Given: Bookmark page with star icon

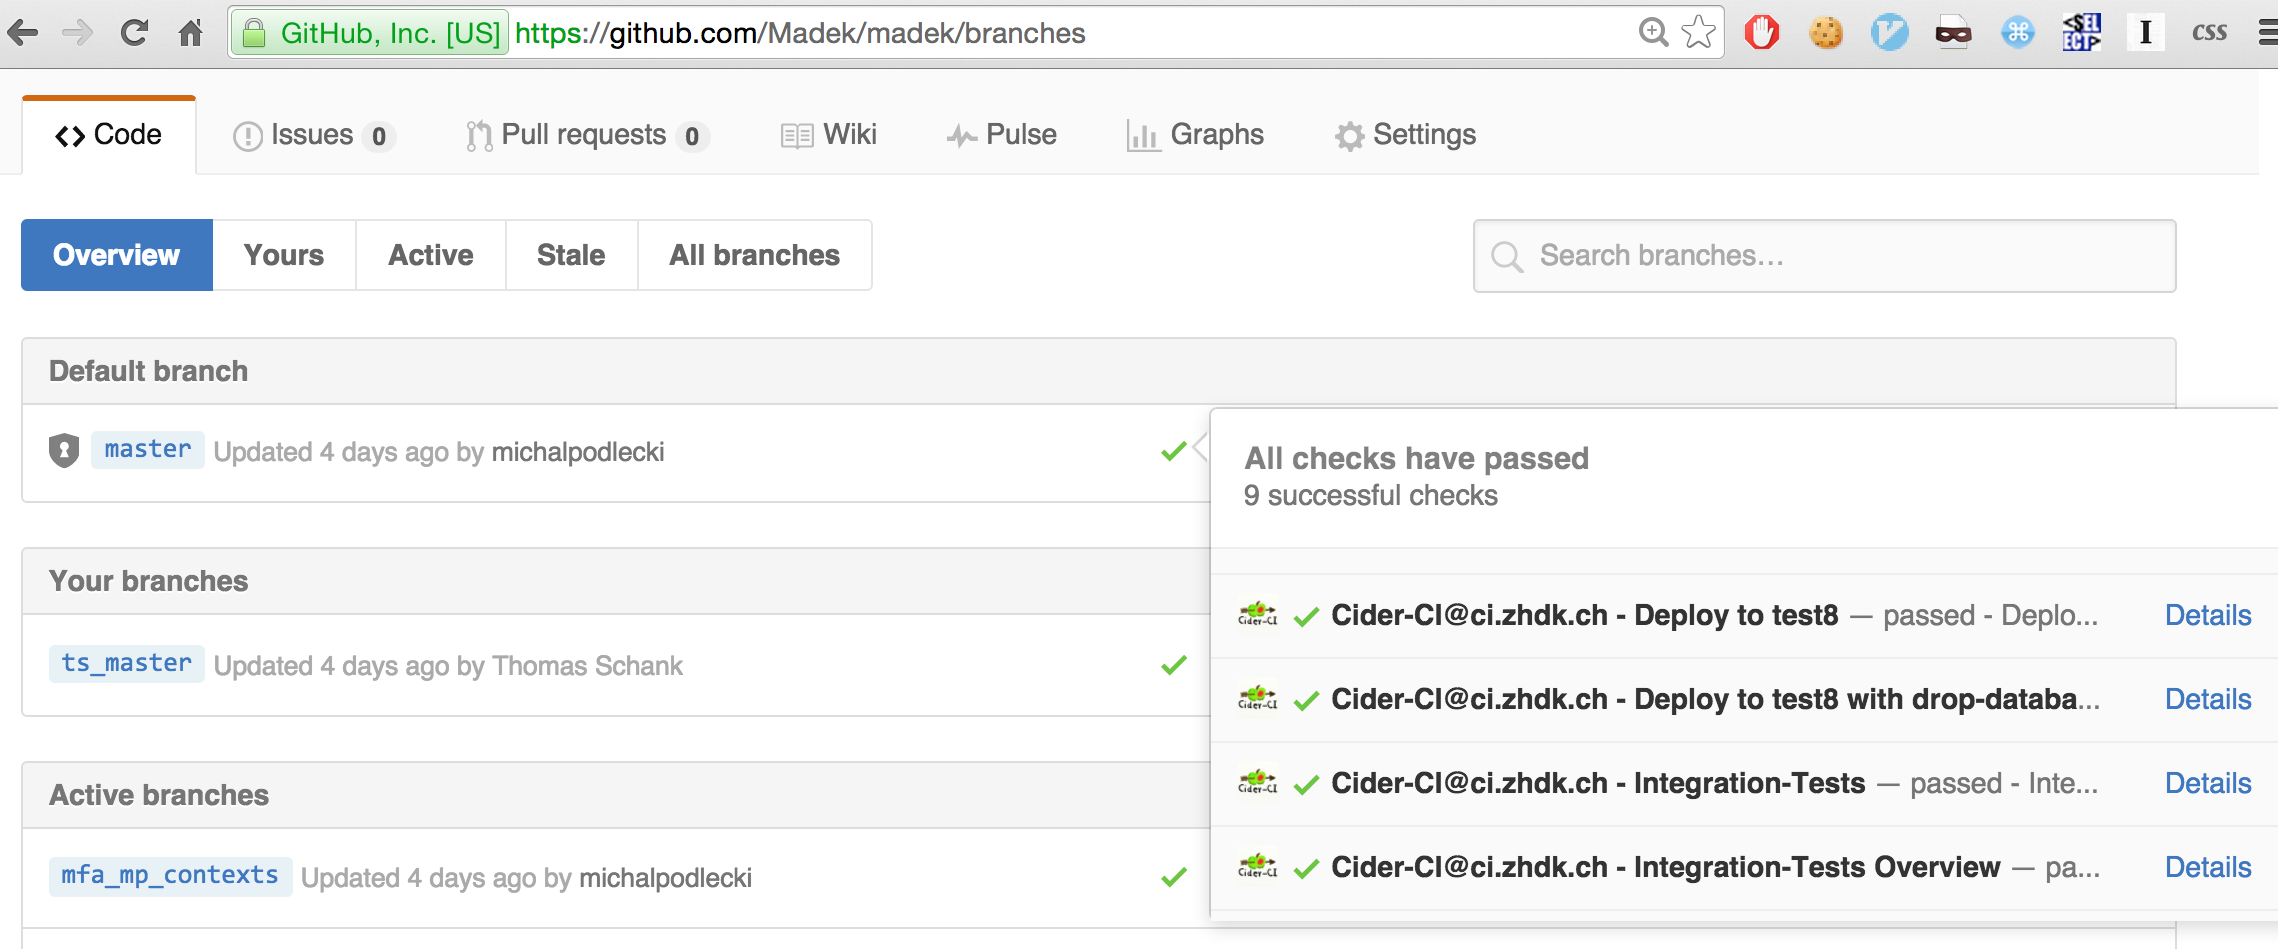Looking at the screenshot, I should pyautogui.click(x=1699, y=33).
